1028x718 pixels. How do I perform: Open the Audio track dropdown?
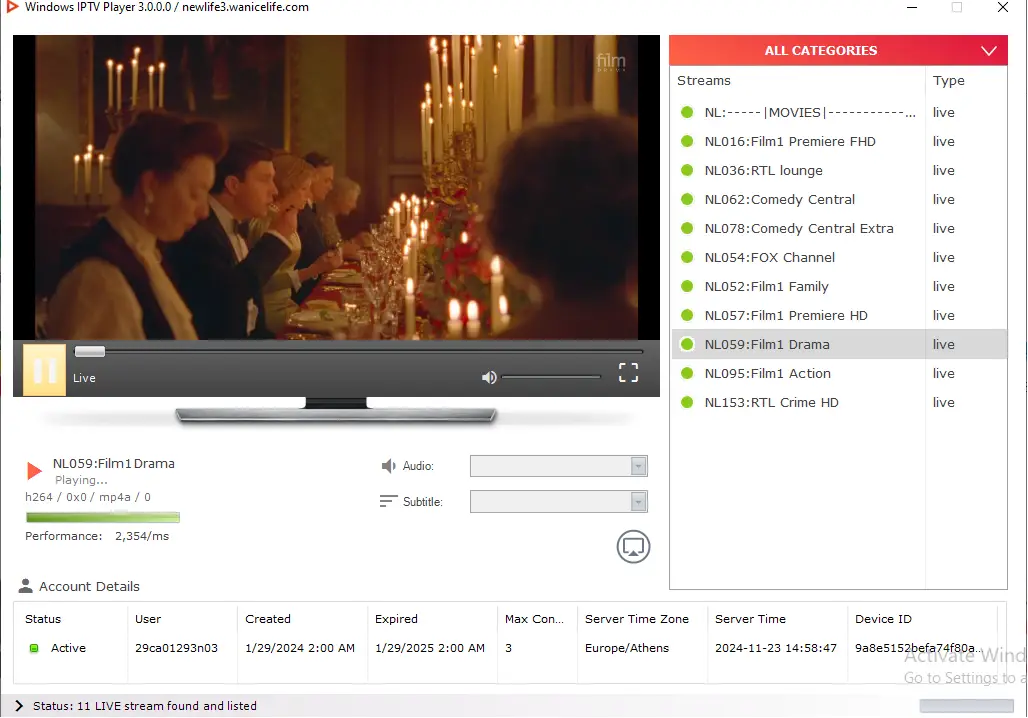pos(559,466)
